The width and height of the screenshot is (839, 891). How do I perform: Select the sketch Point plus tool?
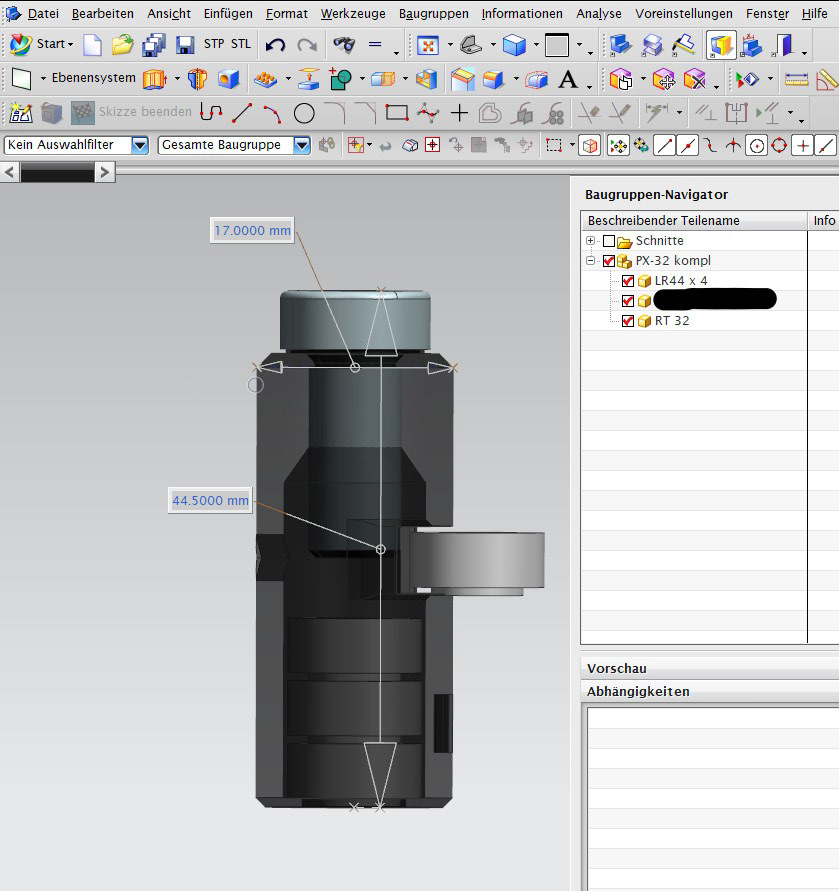point(459,113)
